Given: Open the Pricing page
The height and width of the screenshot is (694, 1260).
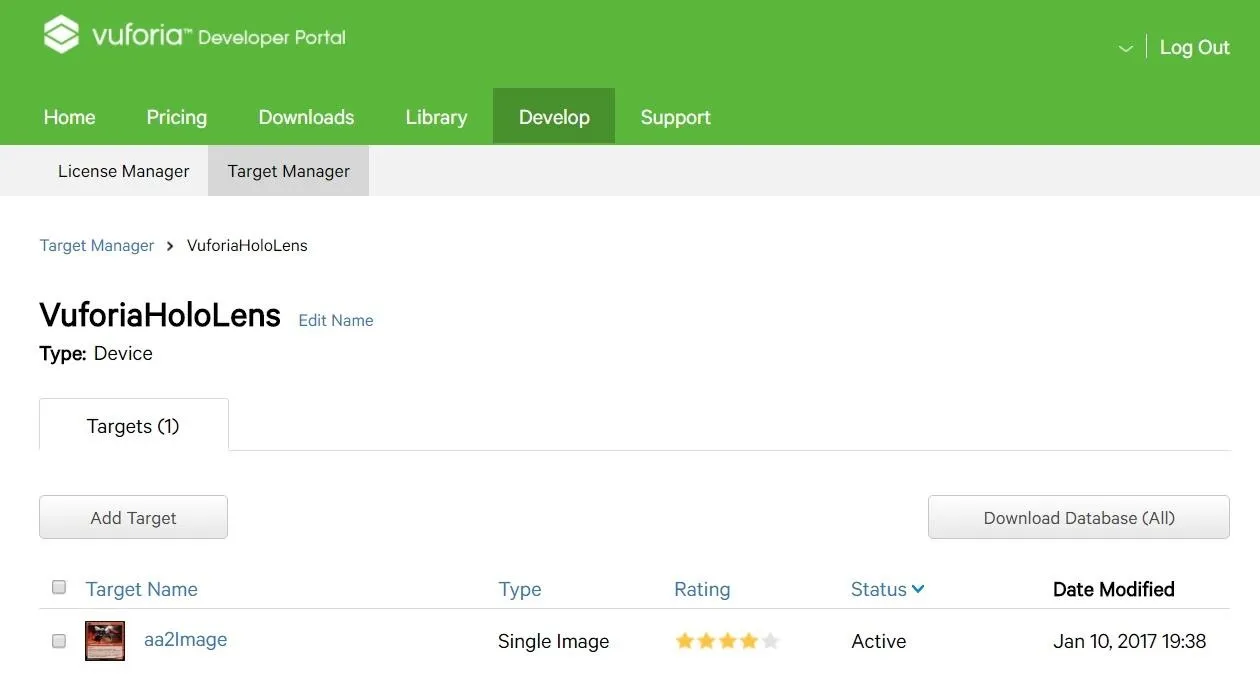Looking at the screenshot, I should tap(177, 117).
